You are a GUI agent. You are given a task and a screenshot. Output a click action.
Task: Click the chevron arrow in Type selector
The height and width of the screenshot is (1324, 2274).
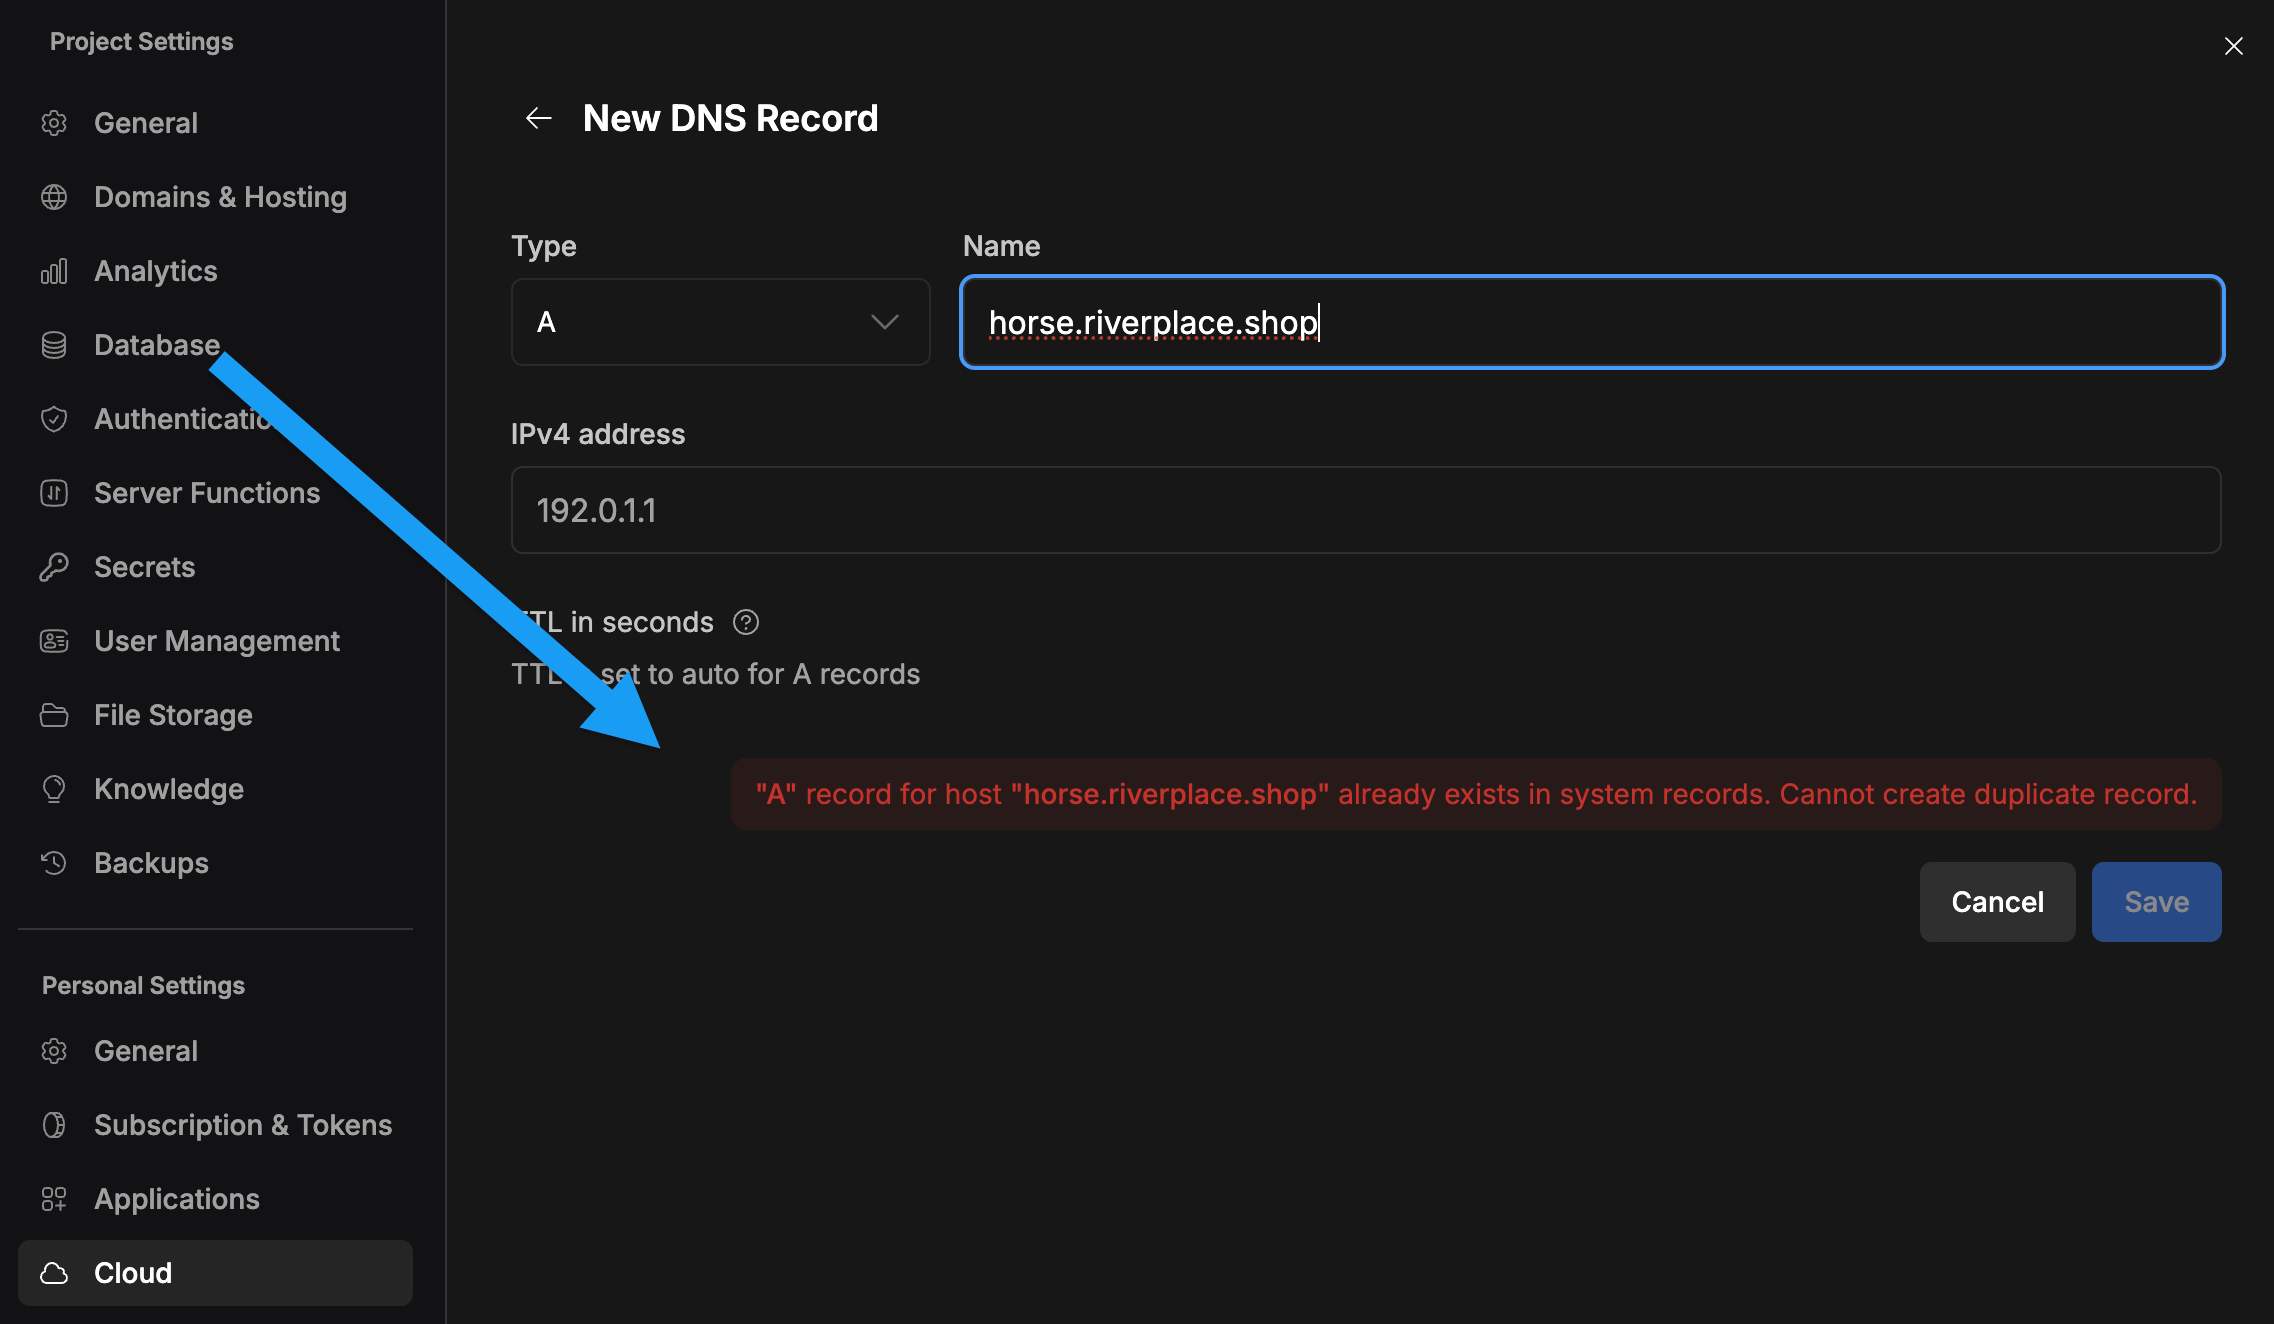coord(885,322)
